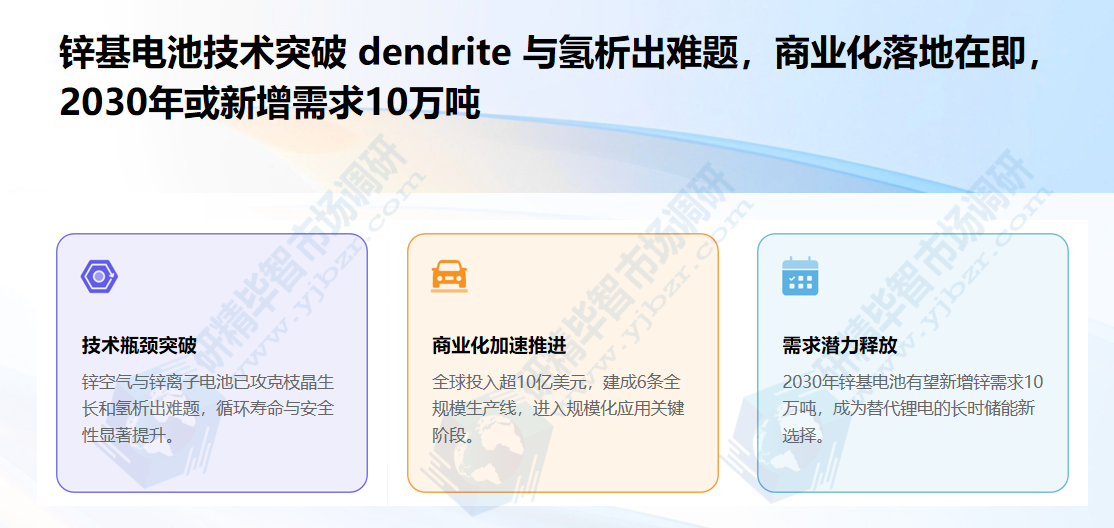Select the 商业化加速推进 heading
Image resolution: width=1114 pixels, height=528 pixels.
499,345
